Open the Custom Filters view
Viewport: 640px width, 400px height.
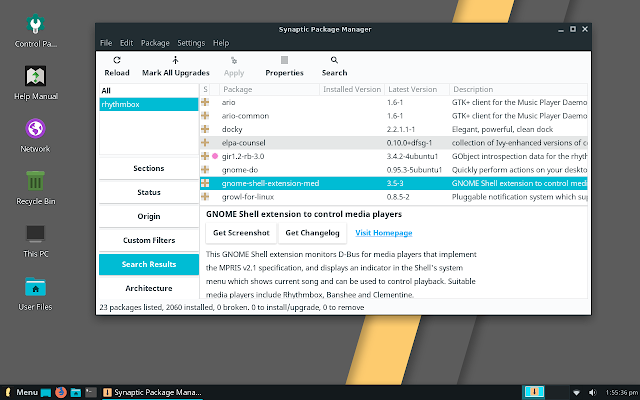pyautogui.click(x=149, y=240)
